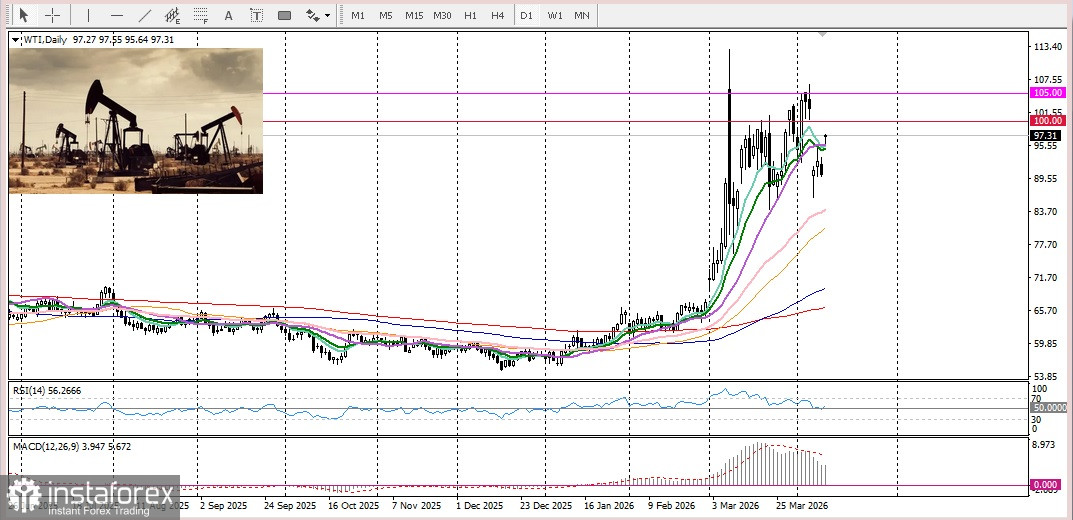Activate the text 'A' tool
This screenshot has width=1073, height=520.
coord(229,15)
